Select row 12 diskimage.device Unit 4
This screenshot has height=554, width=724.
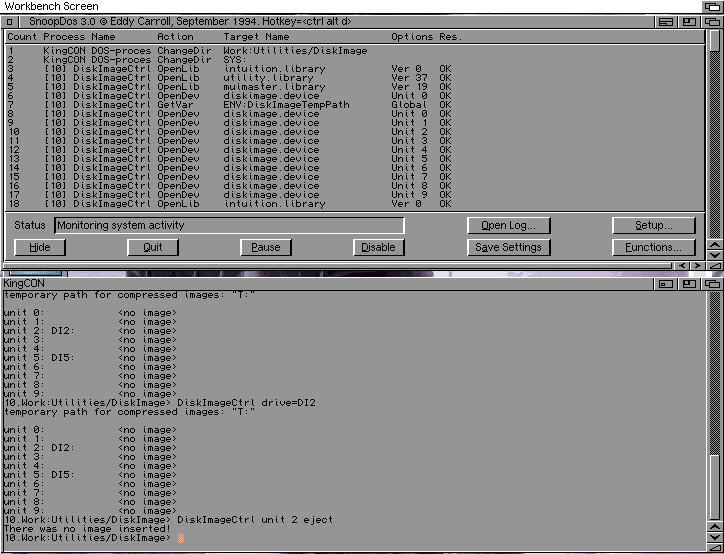click(355, 150)
